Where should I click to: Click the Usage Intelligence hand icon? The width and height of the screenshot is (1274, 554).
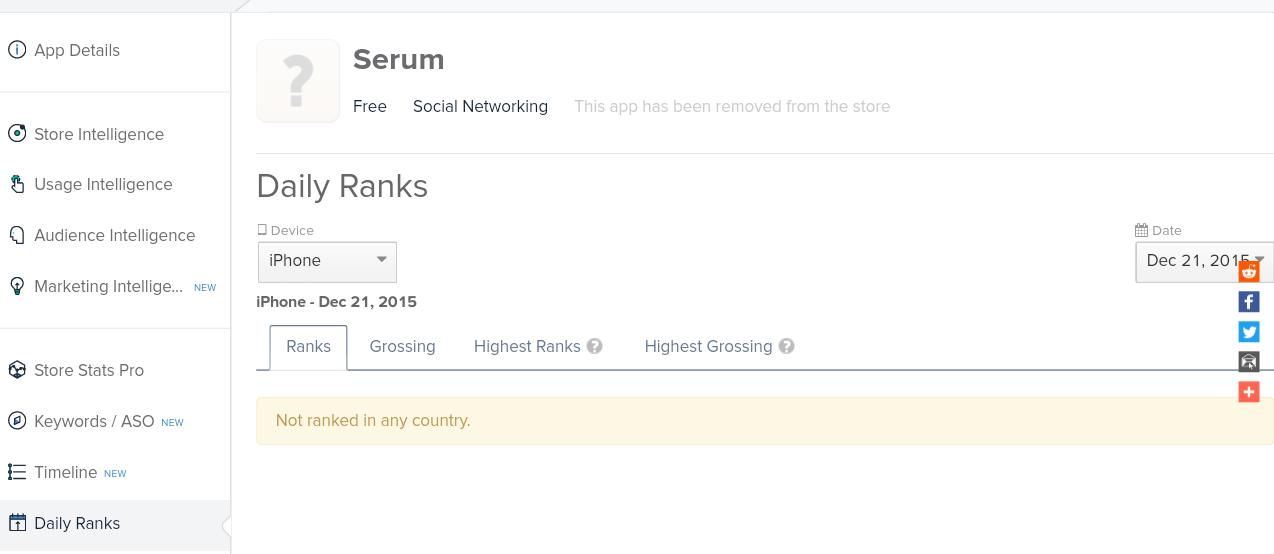17,184
